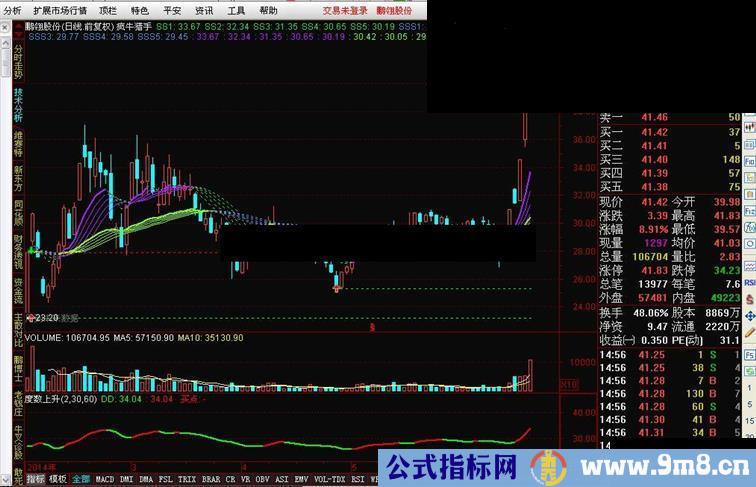Viewport: 756px width, 487px height.
Task: Click the 买点 signal label in indicator panel
Action: click(x=186, y=398)
